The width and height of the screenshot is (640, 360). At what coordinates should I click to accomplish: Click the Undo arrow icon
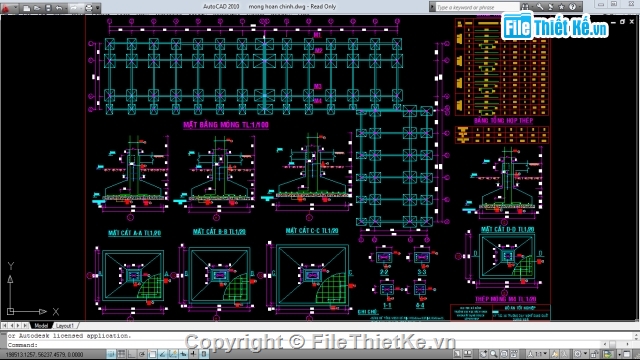tap(59, 8)
